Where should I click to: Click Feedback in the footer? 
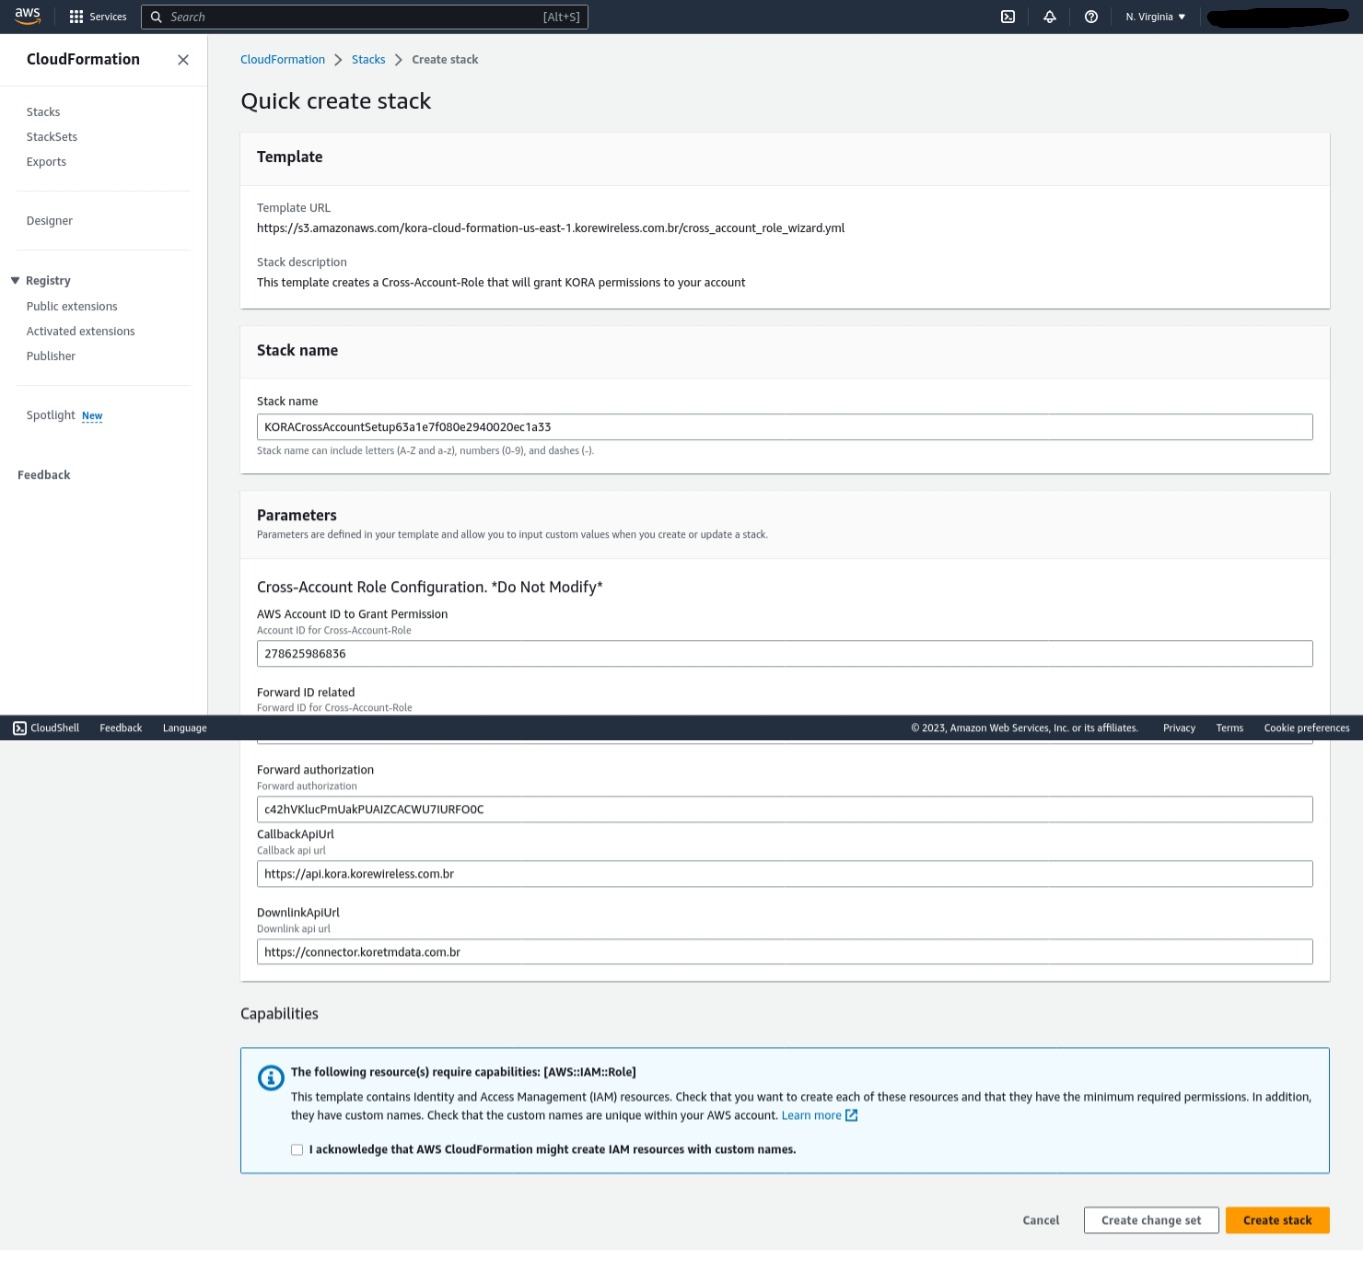pos(121,728)
